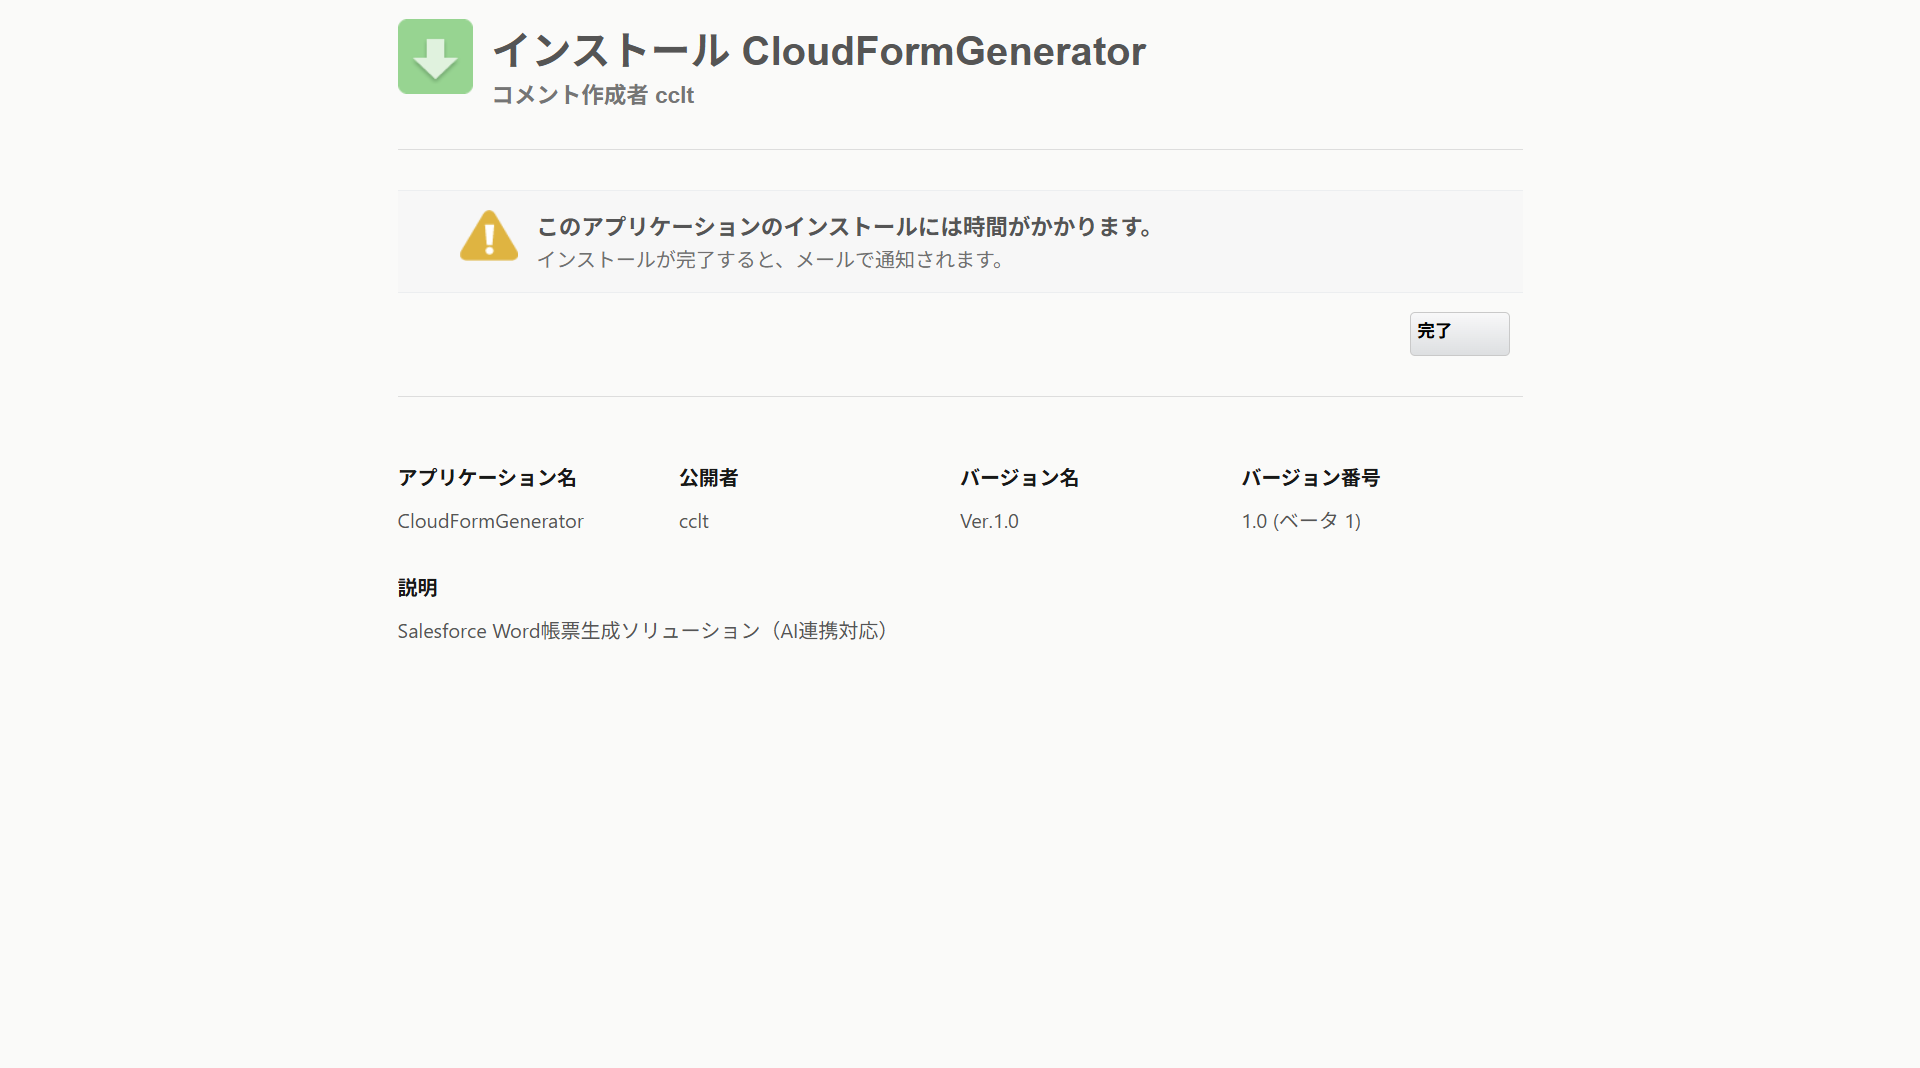Click the subtitle コメント作成者 cclt
The image size is (1920, 1068).
coord(593,95)
